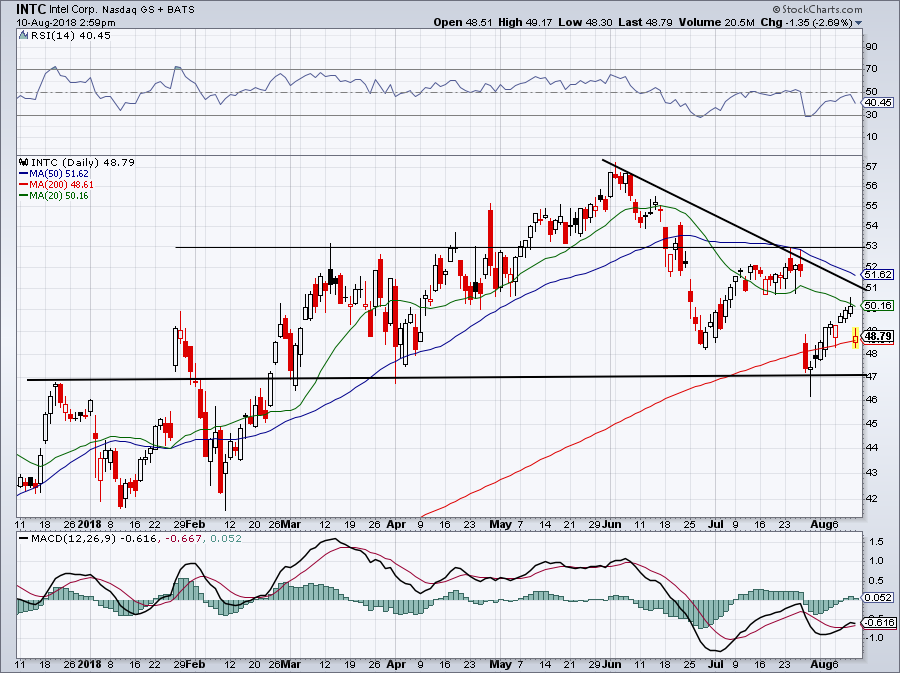Click the Low 48.30 header value
This screenshot has height=673, width=900.
pos(585,22)
